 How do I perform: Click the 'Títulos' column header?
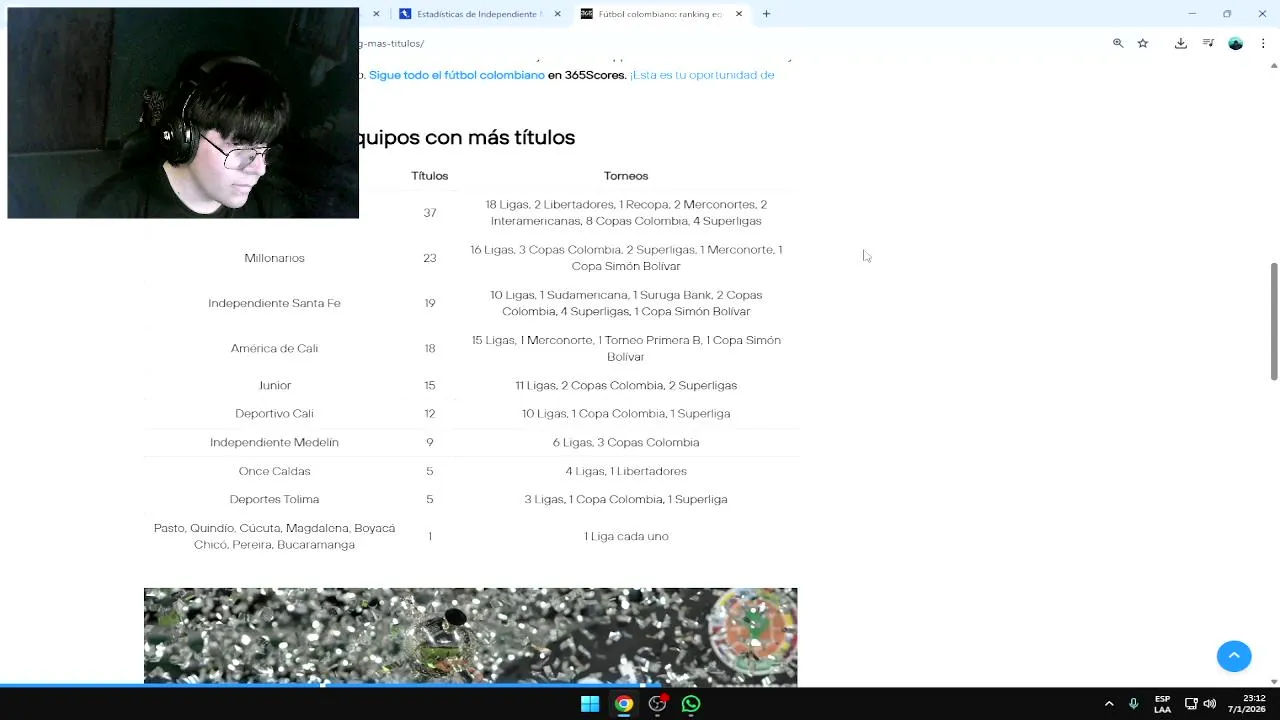click(x=430, y=176)
